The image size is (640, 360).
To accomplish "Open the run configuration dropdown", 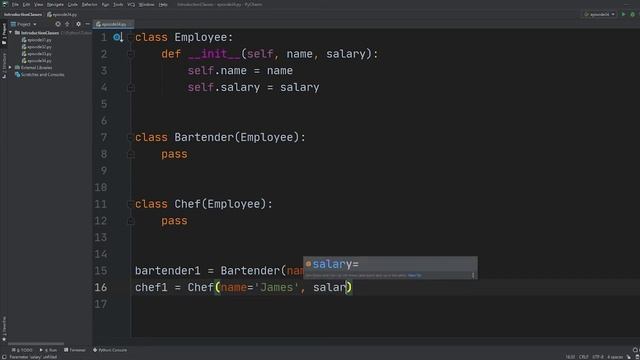I will (599, 14).
